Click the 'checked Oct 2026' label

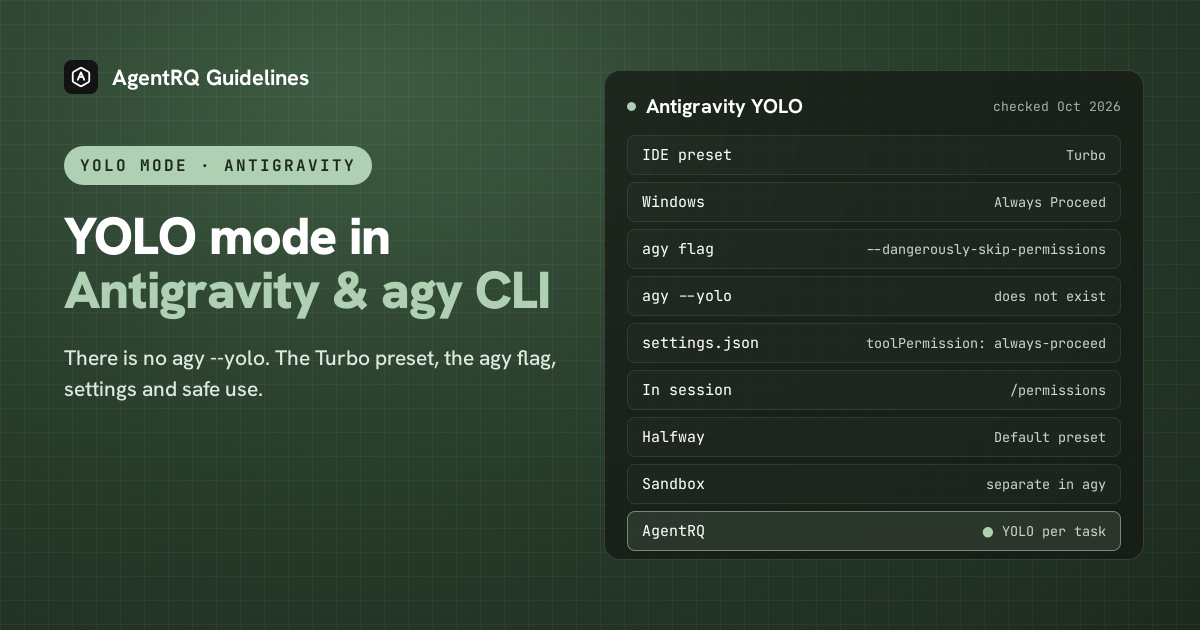click(1056, 106)
